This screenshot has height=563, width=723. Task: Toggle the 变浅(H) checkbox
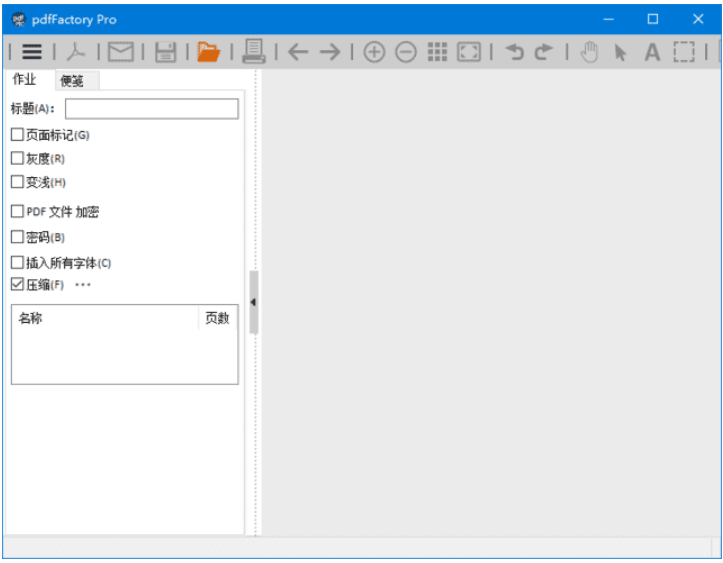[17, 182]
